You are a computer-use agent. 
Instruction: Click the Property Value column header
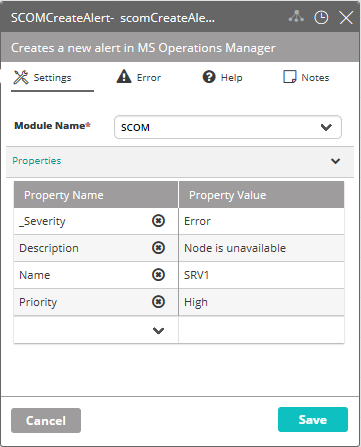(261, 195)
